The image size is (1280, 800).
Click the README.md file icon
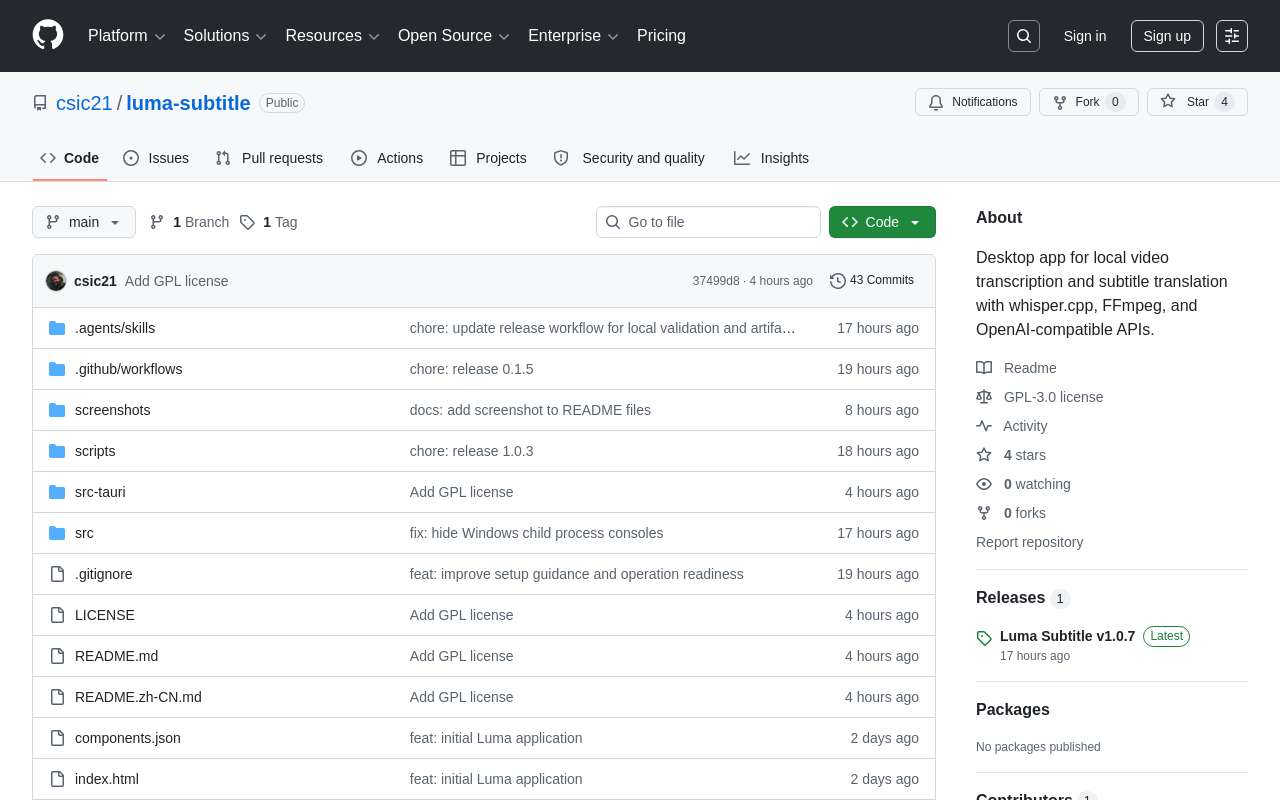pos(57,656)
